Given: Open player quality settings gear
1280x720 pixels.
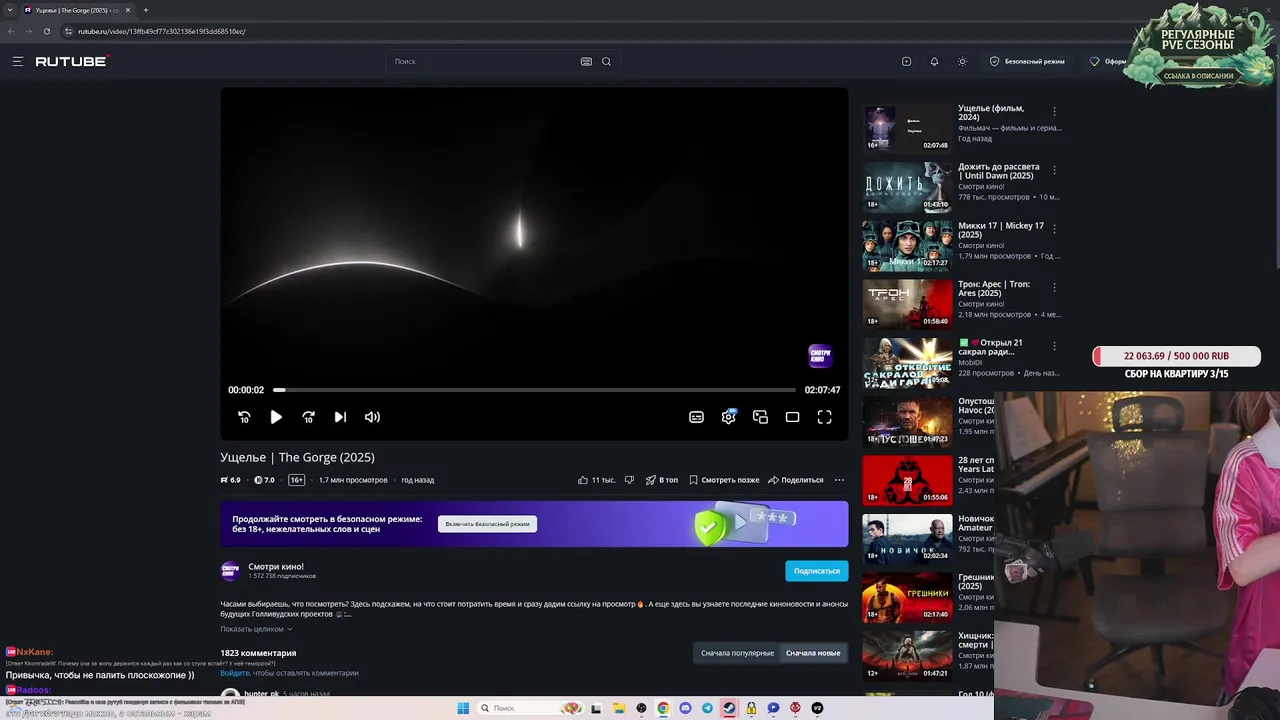Looking at the screenshot, I should (729, 417).
